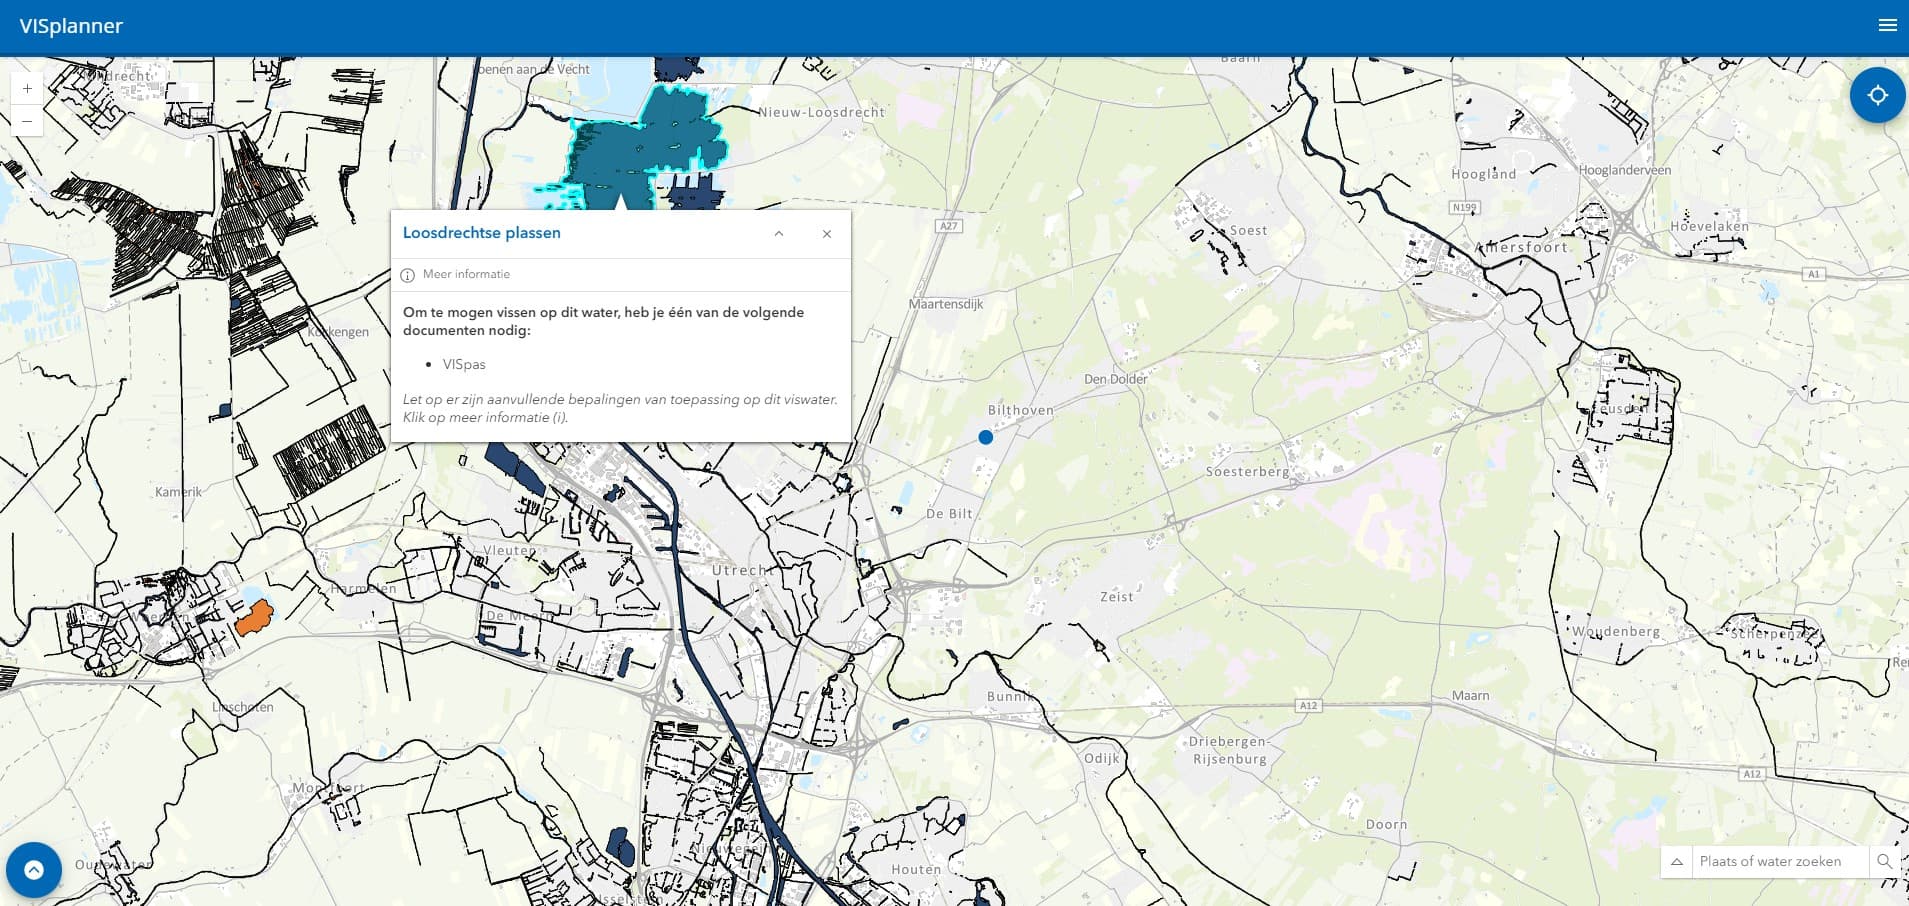The image size is (1909, 906).
Task: Zoom out with the minus button
Action: coord(27,121)
